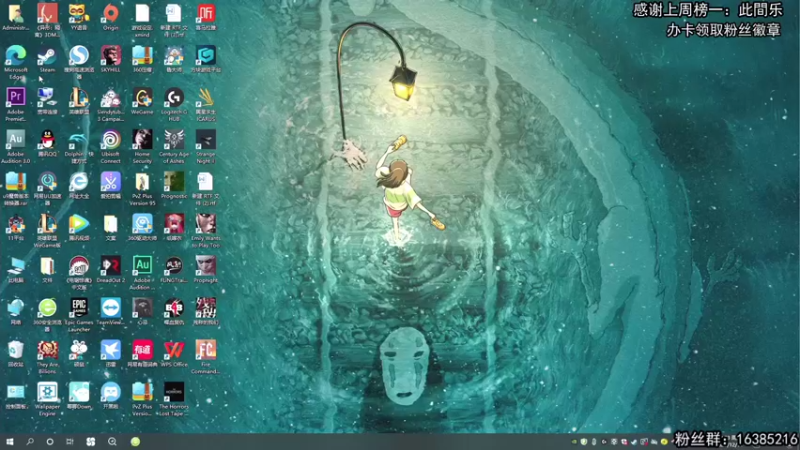The width and height of the screenshot is (800, 450).
Task: Open PvZ Plus Version 95 folder
Action: 142,182
